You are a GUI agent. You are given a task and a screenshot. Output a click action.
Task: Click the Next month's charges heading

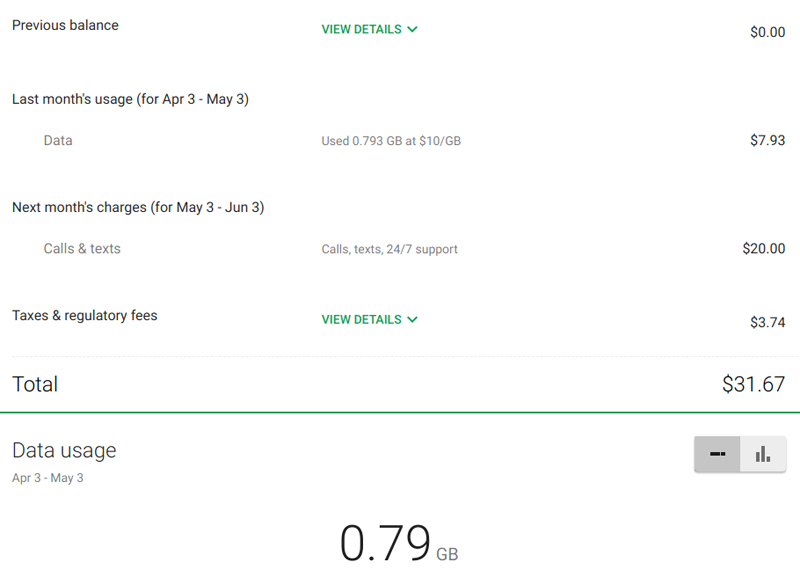point(138,207)
